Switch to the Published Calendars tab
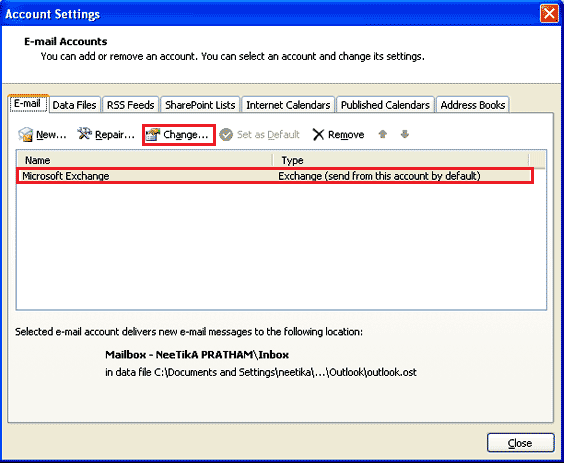 [x=385, y=105]
